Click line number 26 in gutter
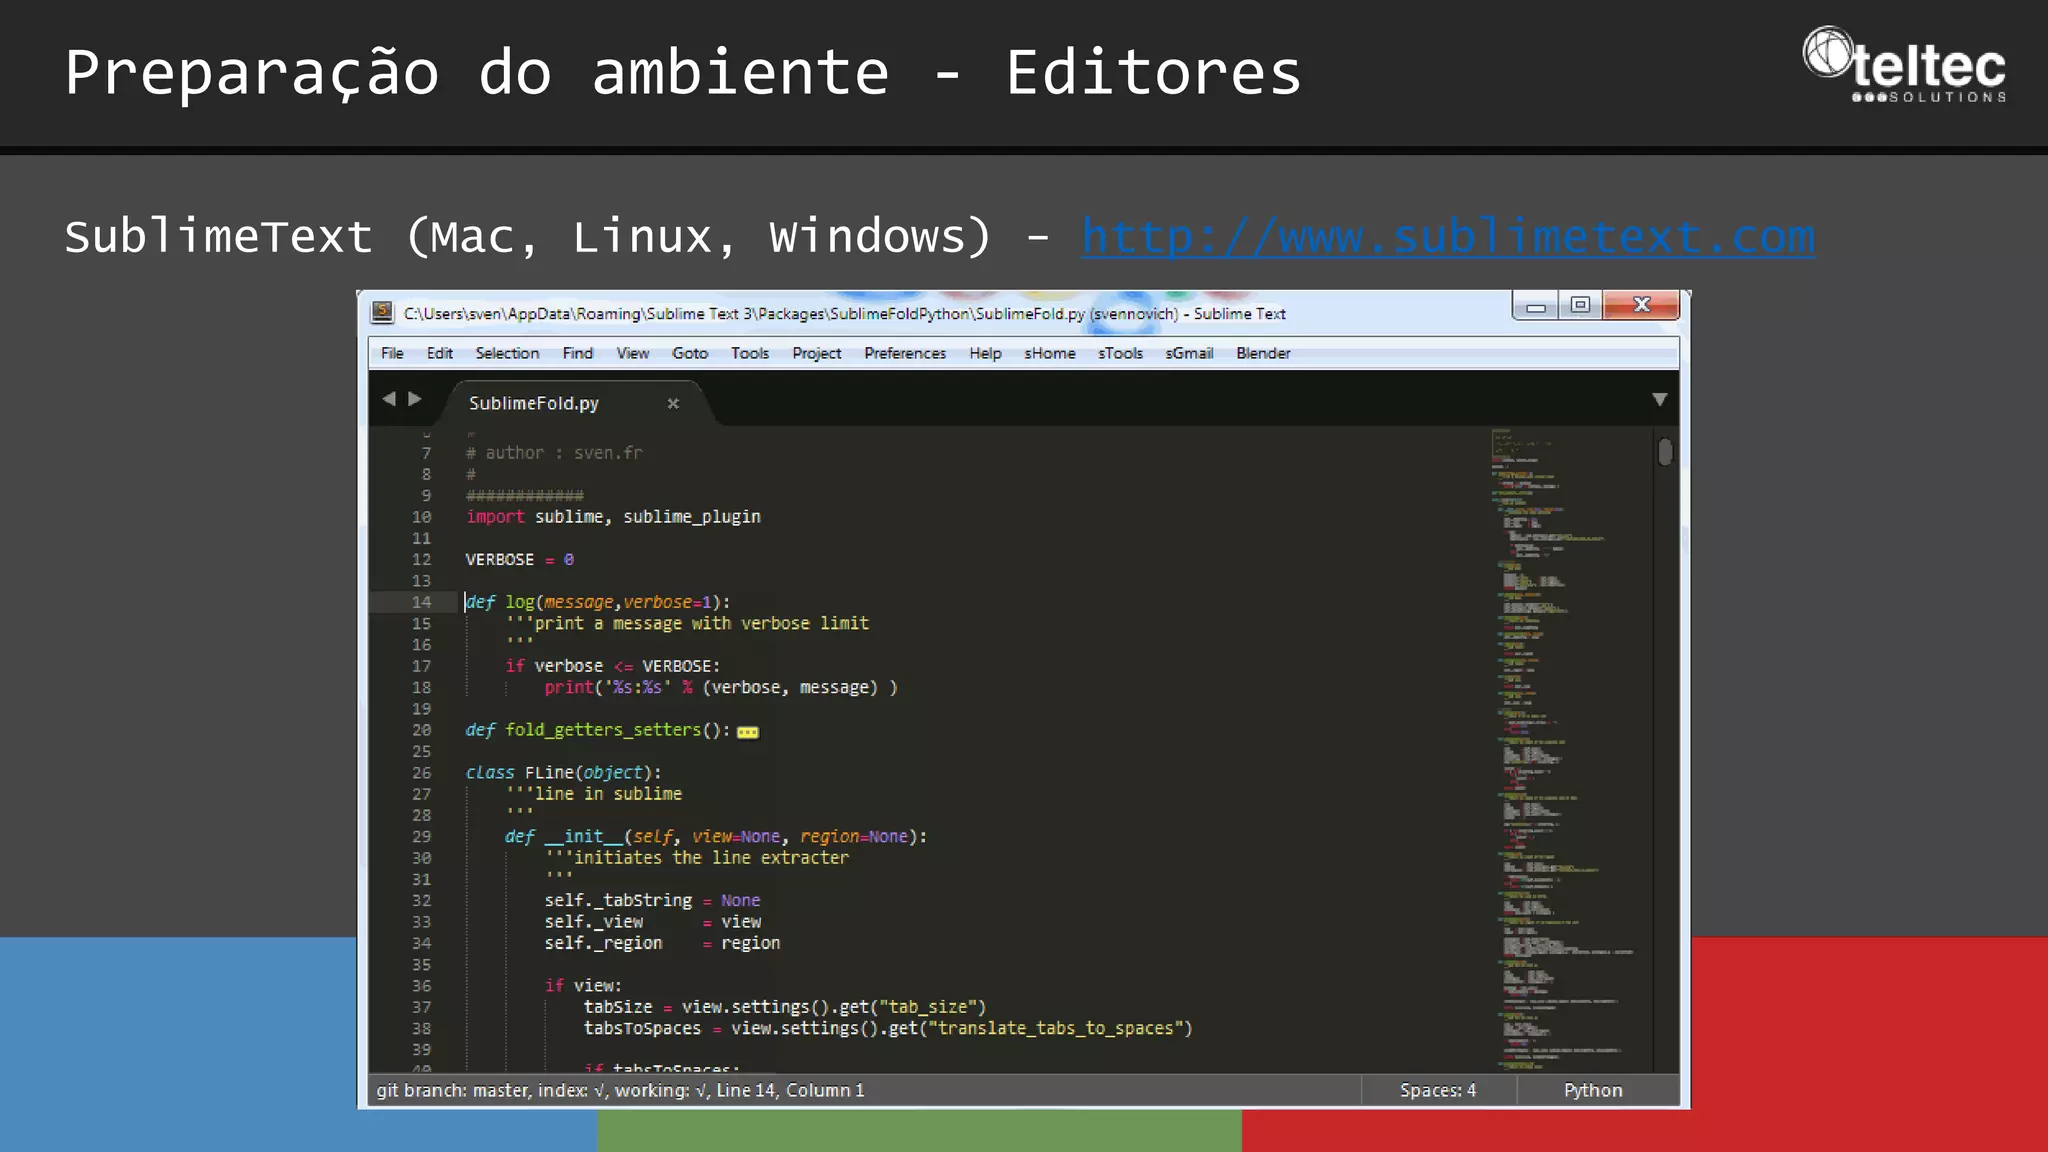Viewport: 2048px width, 1152px height. pos(421,773)
